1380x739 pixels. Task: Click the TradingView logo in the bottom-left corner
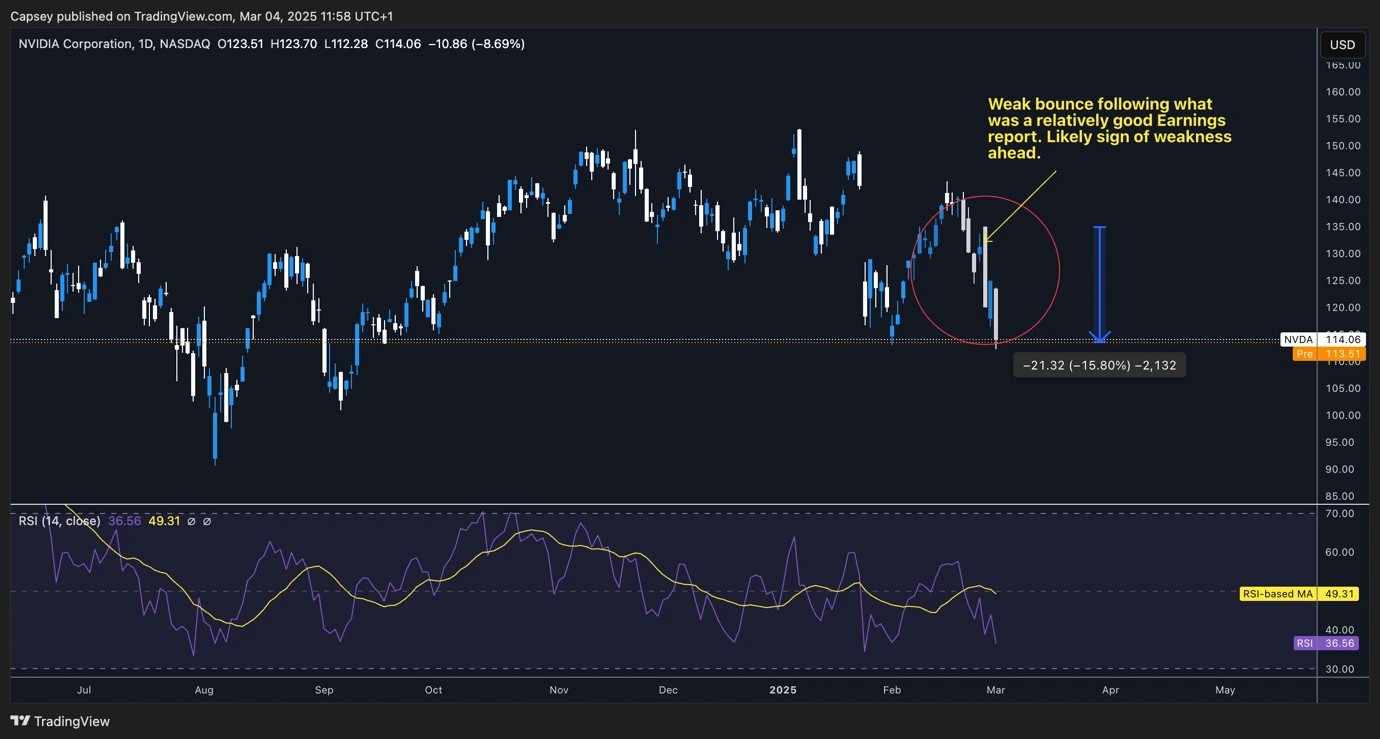point(20,721)
